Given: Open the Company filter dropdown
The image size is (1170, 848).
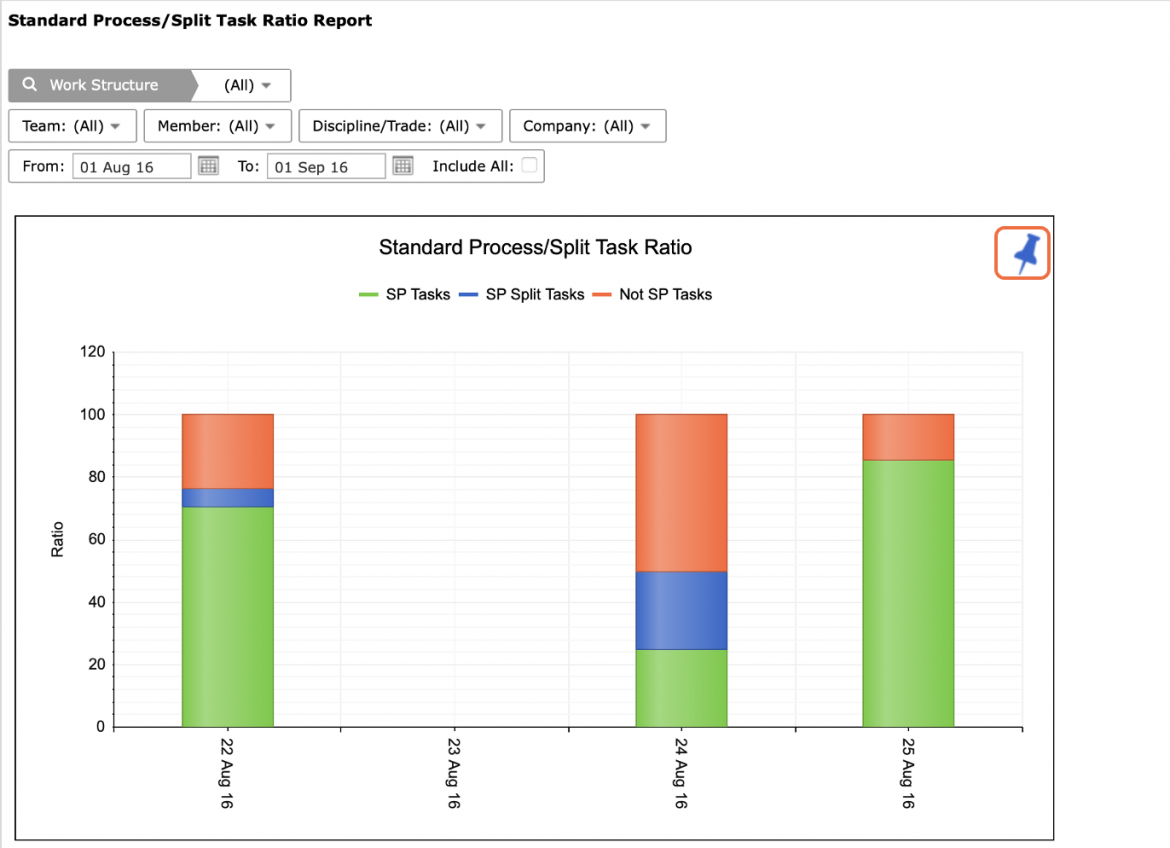Looking at the screenshot, I should click(587, 126).
